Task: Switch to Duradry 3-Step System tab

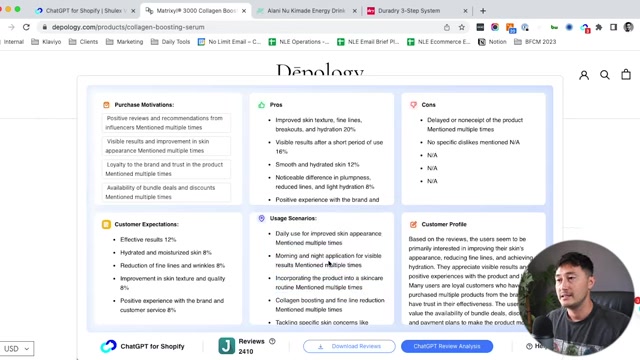Action: [416, 11]
